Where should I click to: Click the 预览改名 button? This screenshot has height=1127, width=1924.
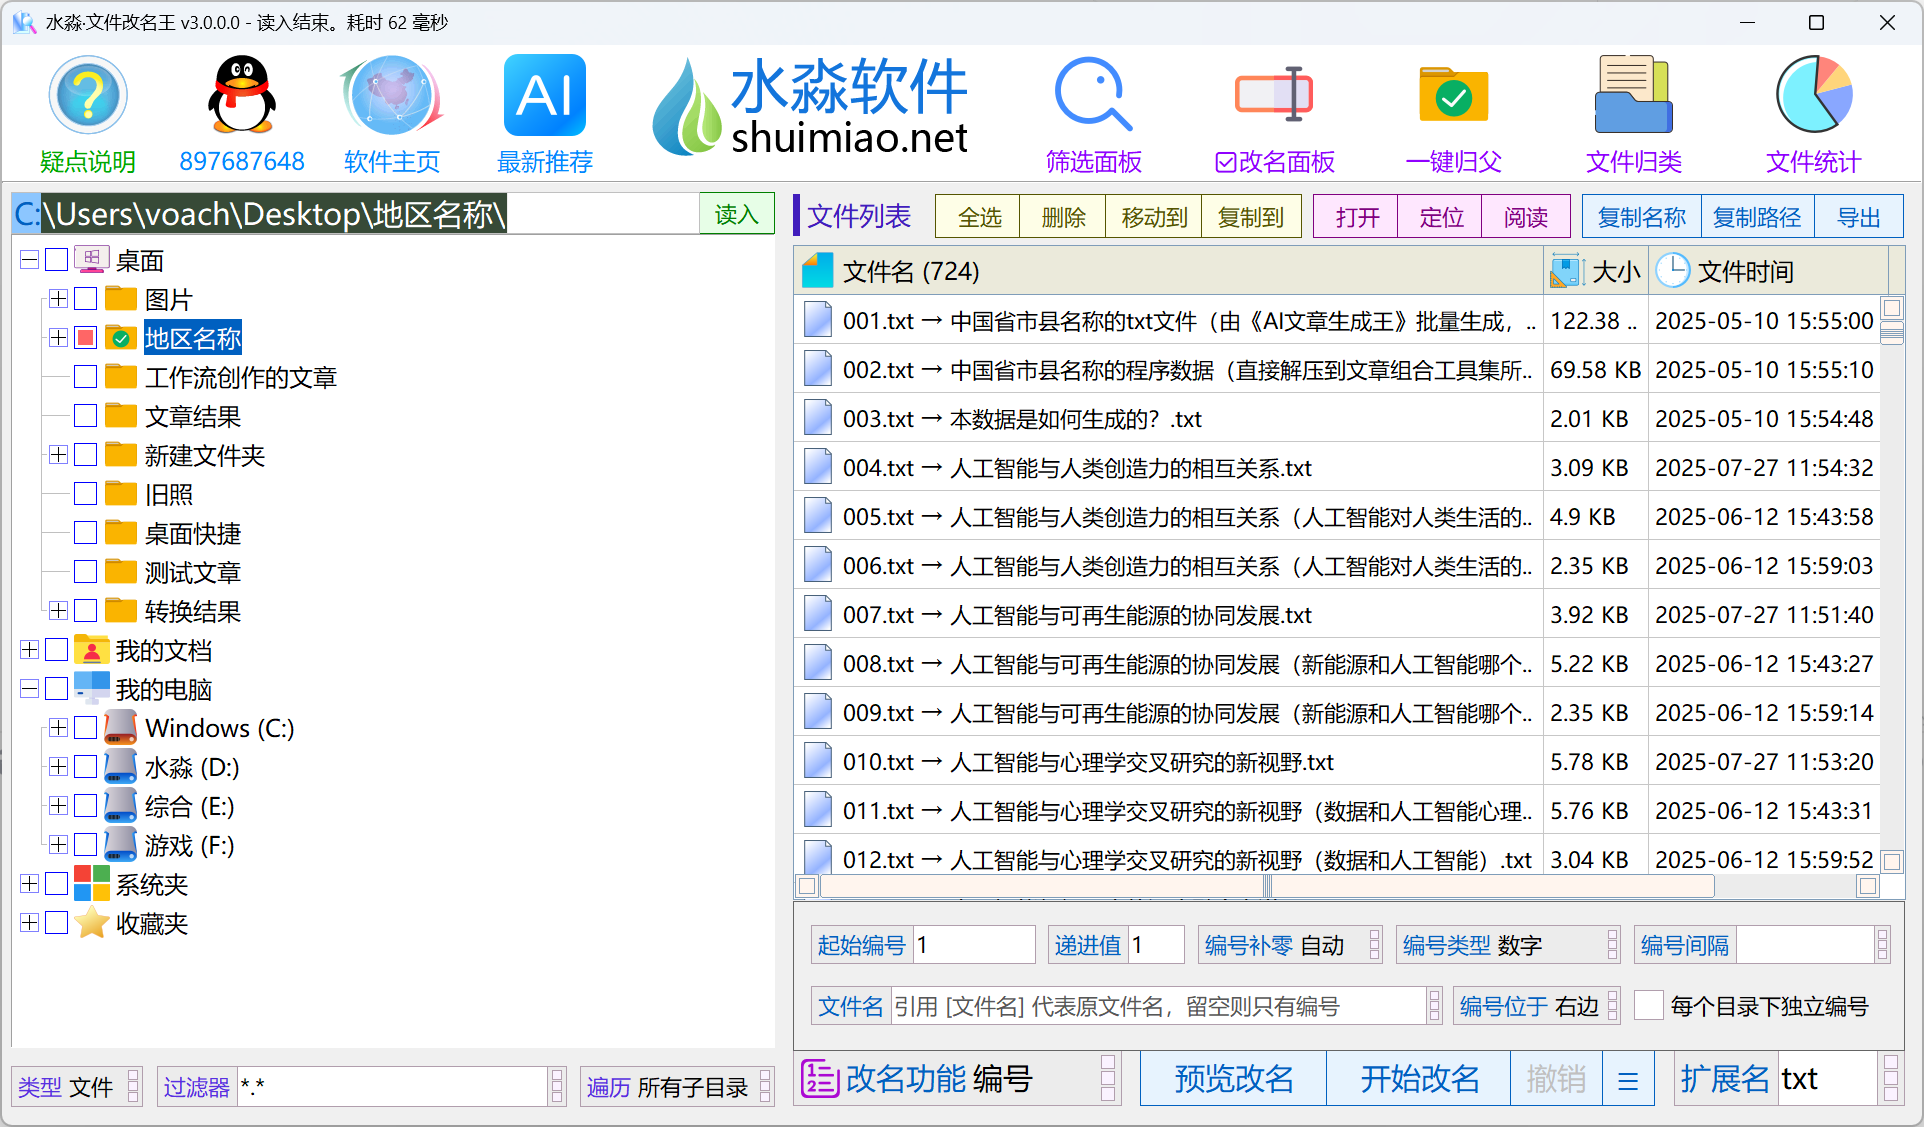click(x=1233, y=1078)
